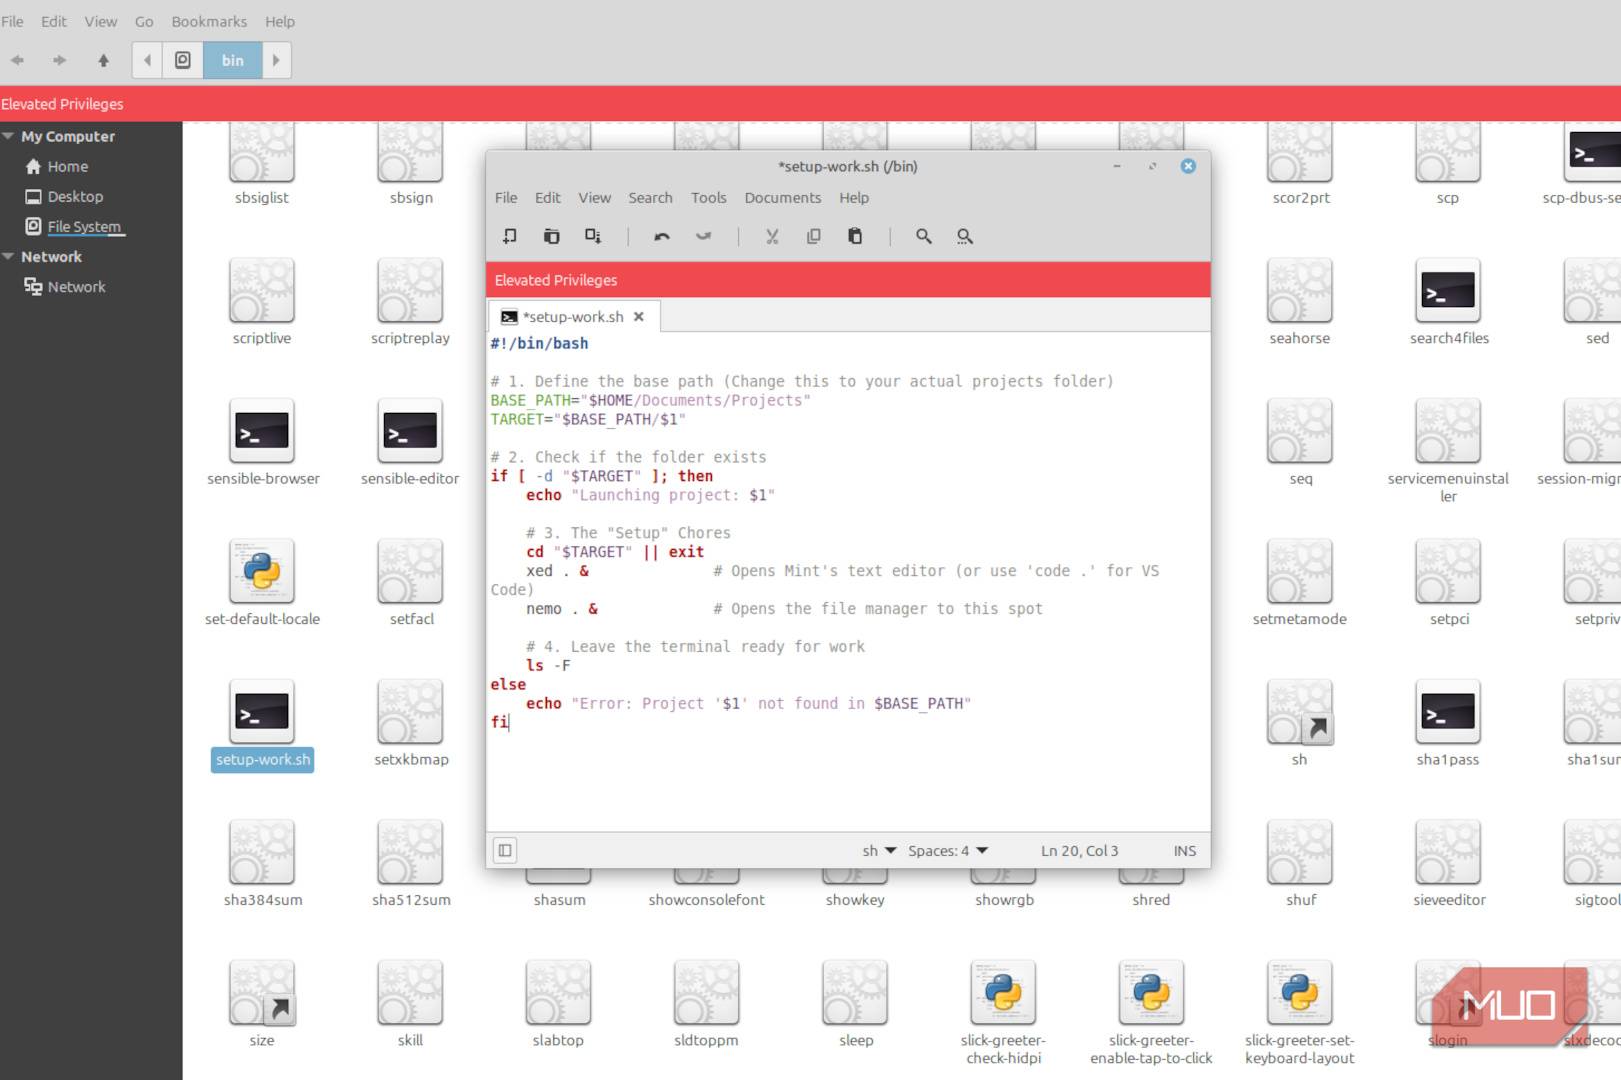
Task: Open Home in the sidebar
Action: [x=67, y=167]
